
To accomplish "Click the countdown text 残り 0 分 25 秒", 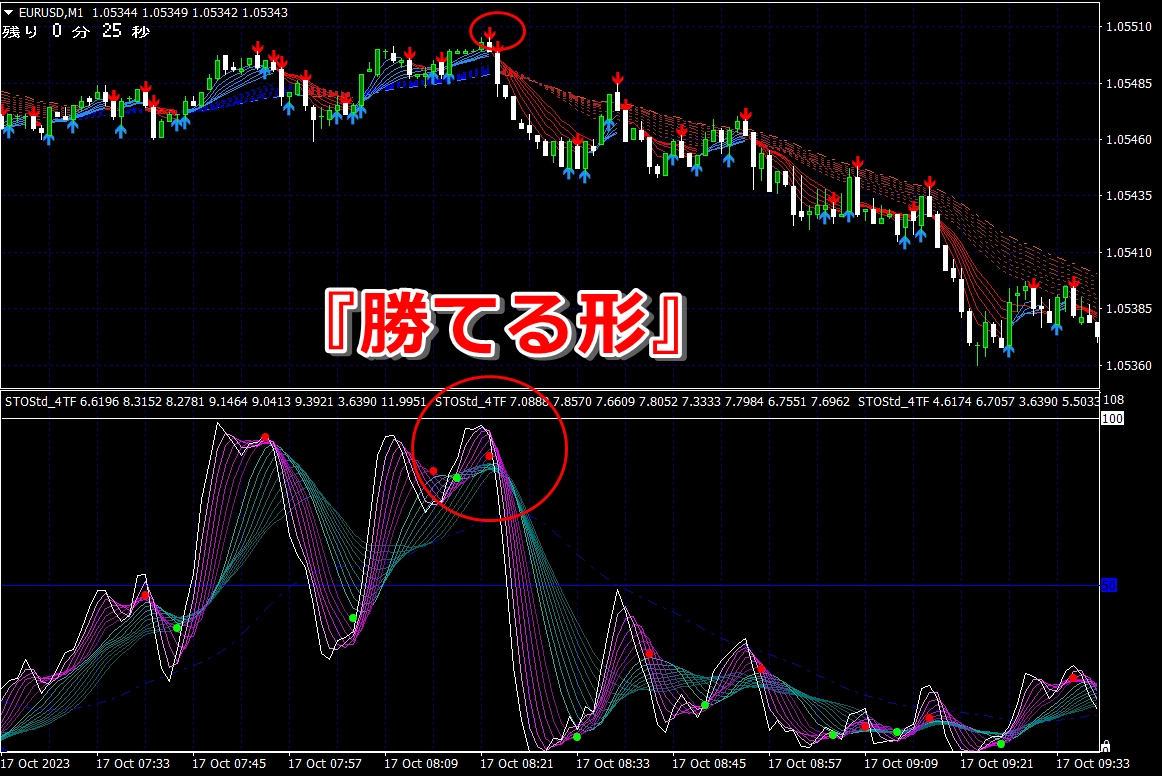I will [76, 31].
